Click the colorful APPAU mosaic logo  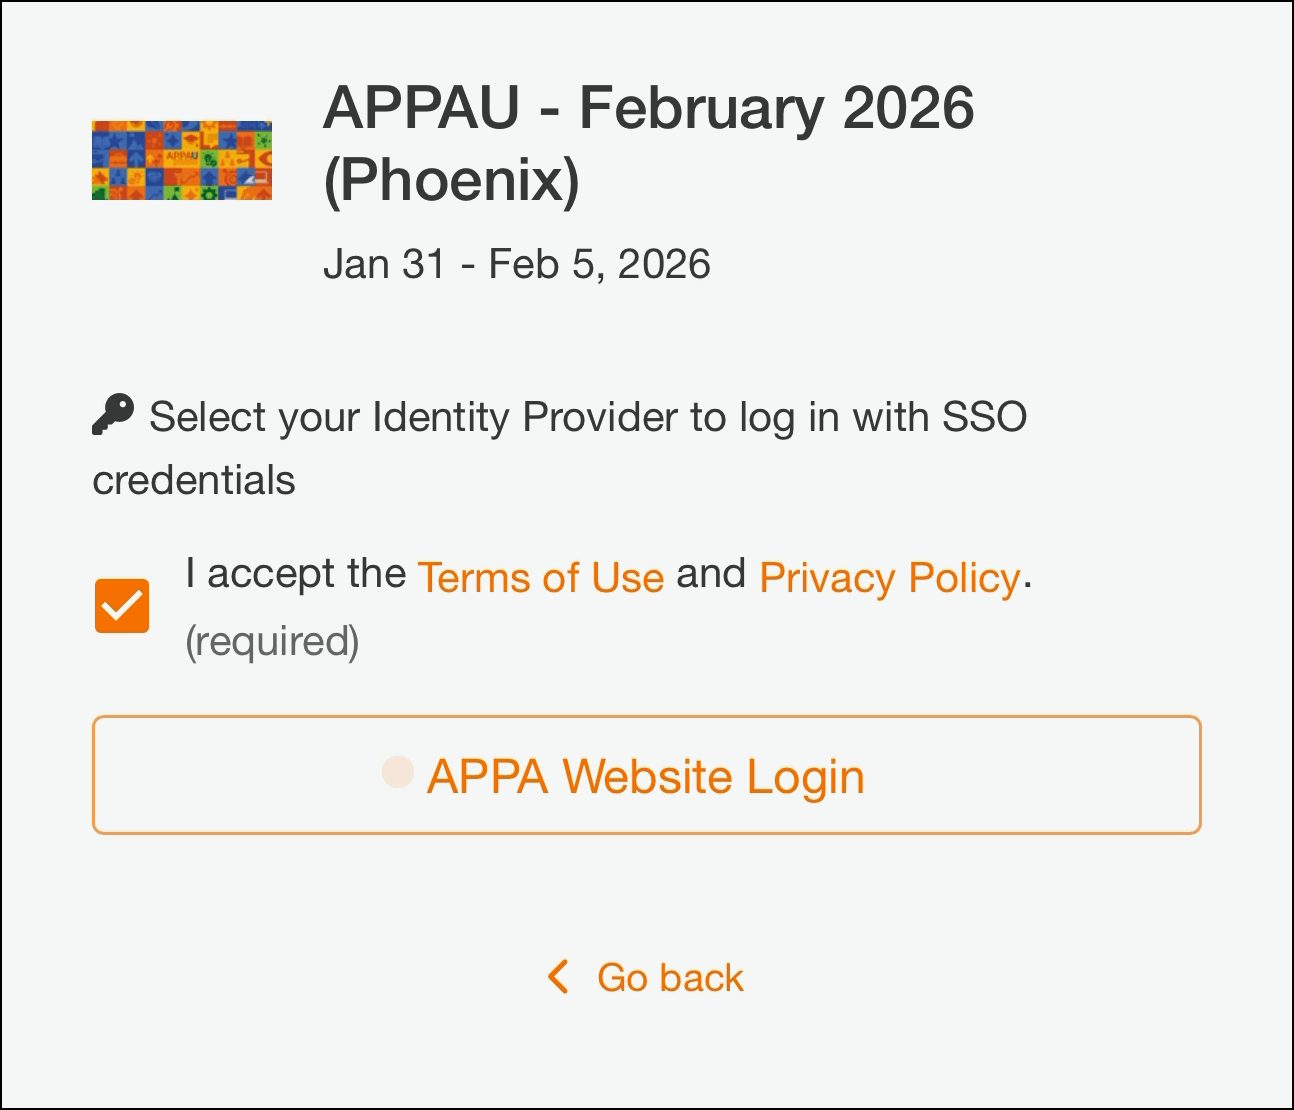coord(181,160)
